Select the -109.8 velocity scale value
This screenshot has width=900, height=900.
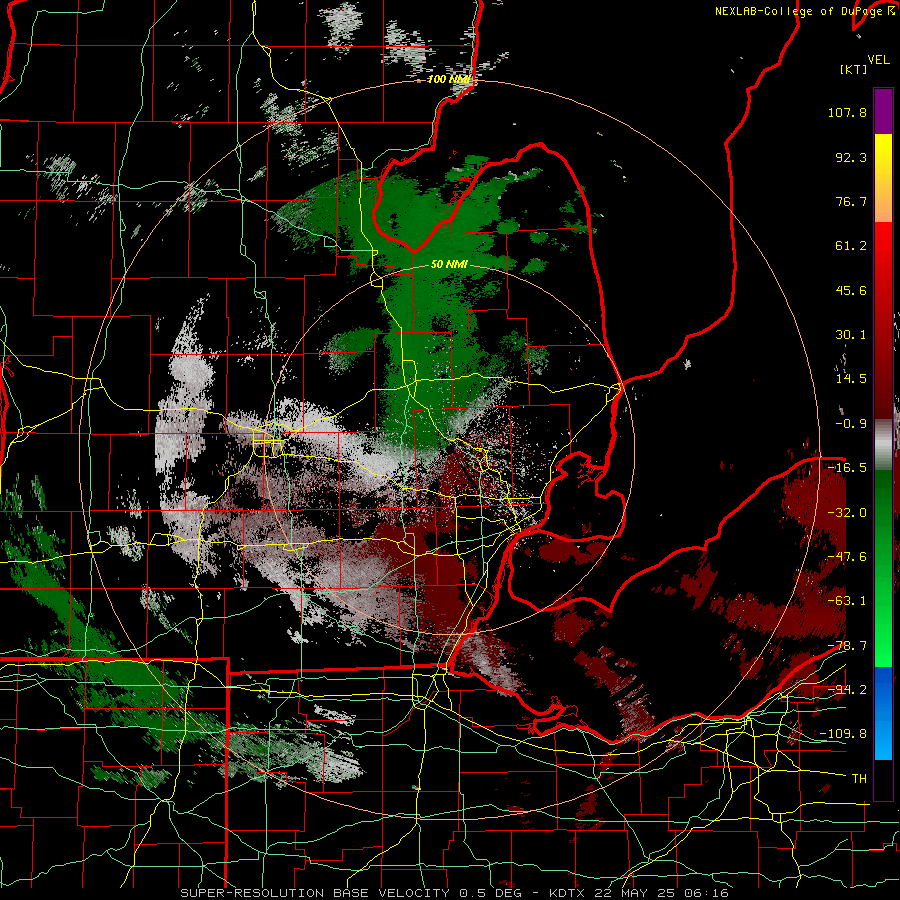coord(843,734)
